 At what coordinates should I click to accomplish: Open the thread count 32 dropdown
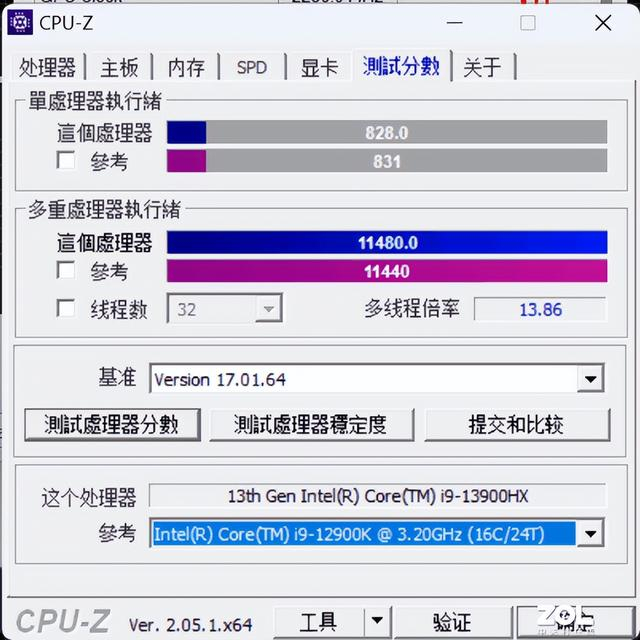pos(225,309)
